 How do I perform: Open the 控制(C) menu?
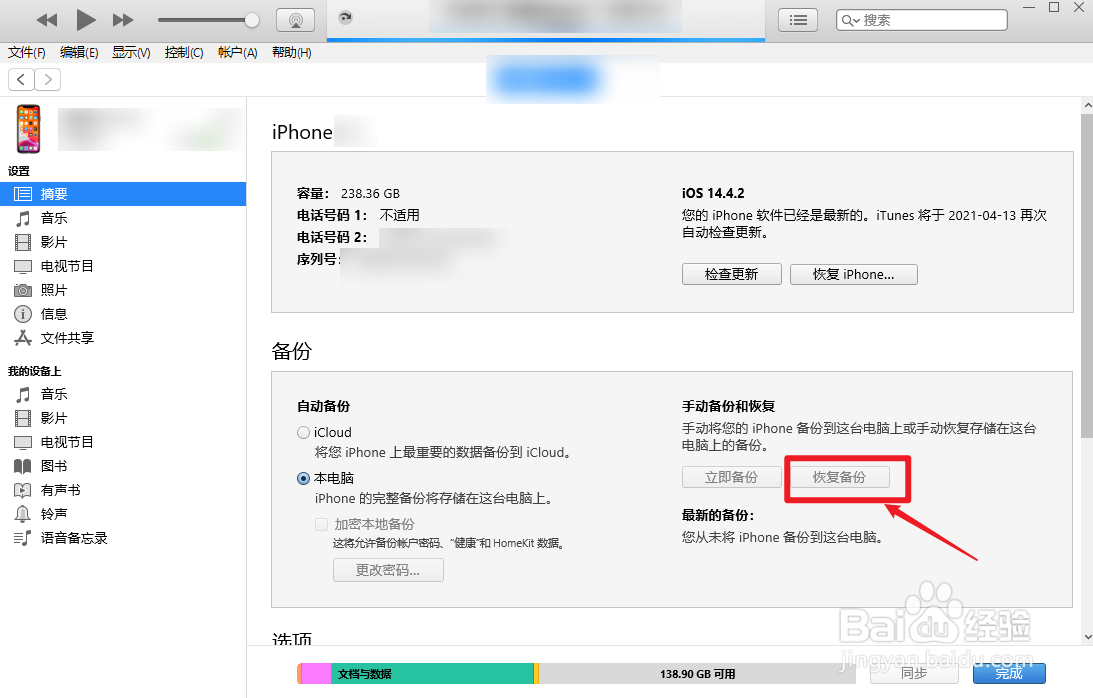point(184,52)
